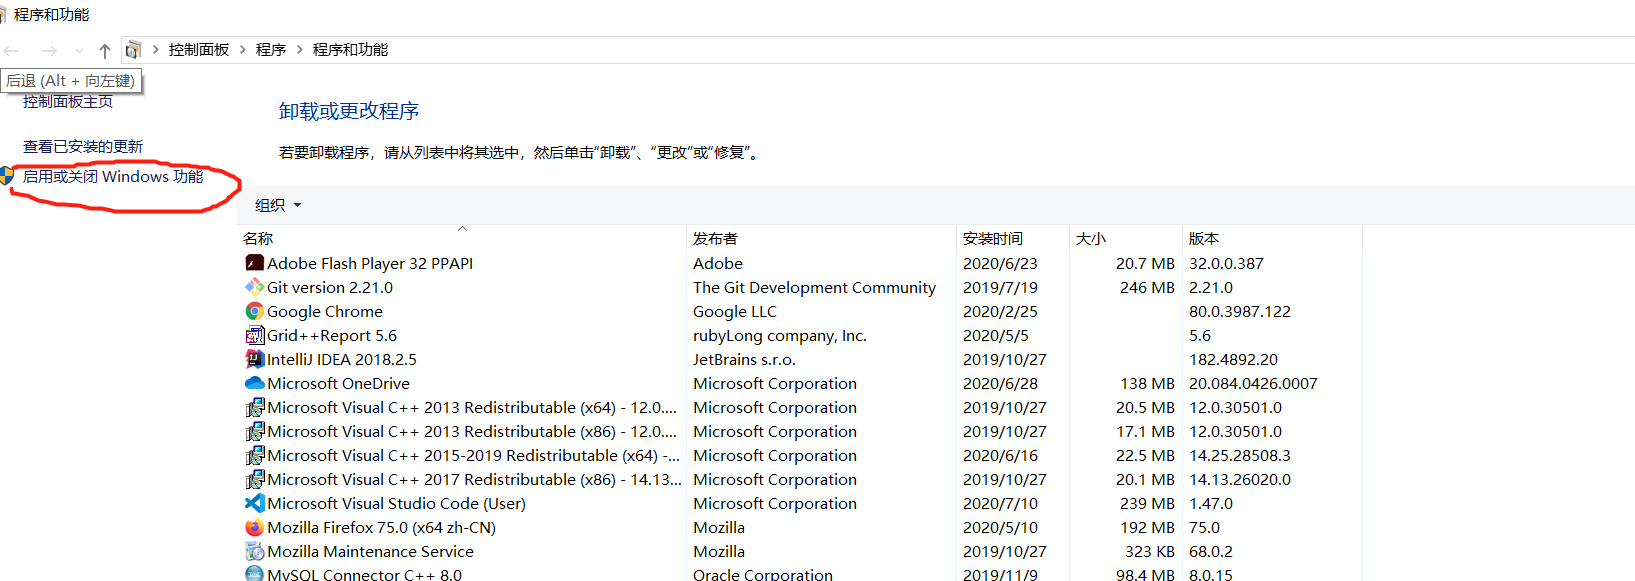Screen dimensions: 1635x581
Task: Expand chevron before 控制面板 breadcrumb
Action: point(156,49)
